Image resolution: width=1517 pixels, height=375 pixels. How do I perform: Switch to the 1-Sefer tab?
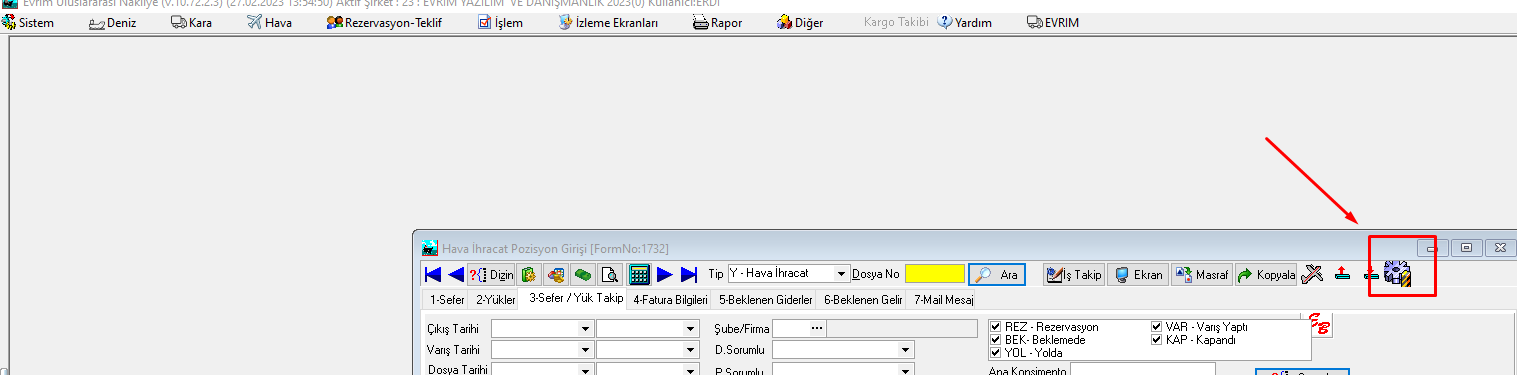447,299
